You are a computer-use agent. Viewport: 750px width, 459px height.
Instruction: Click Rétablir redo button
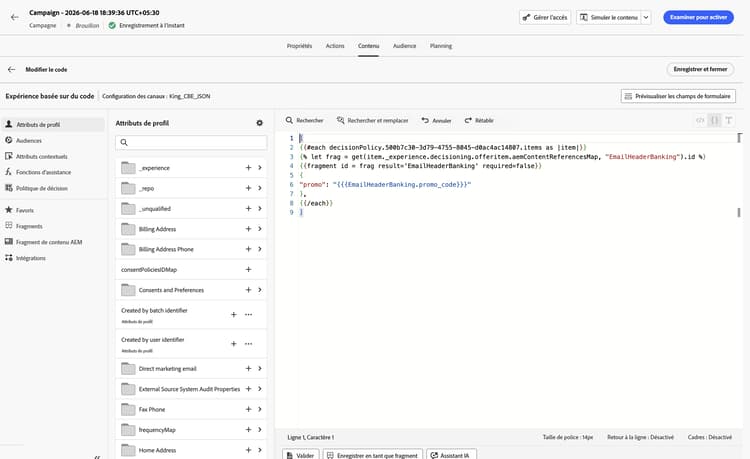coord(479,120)
